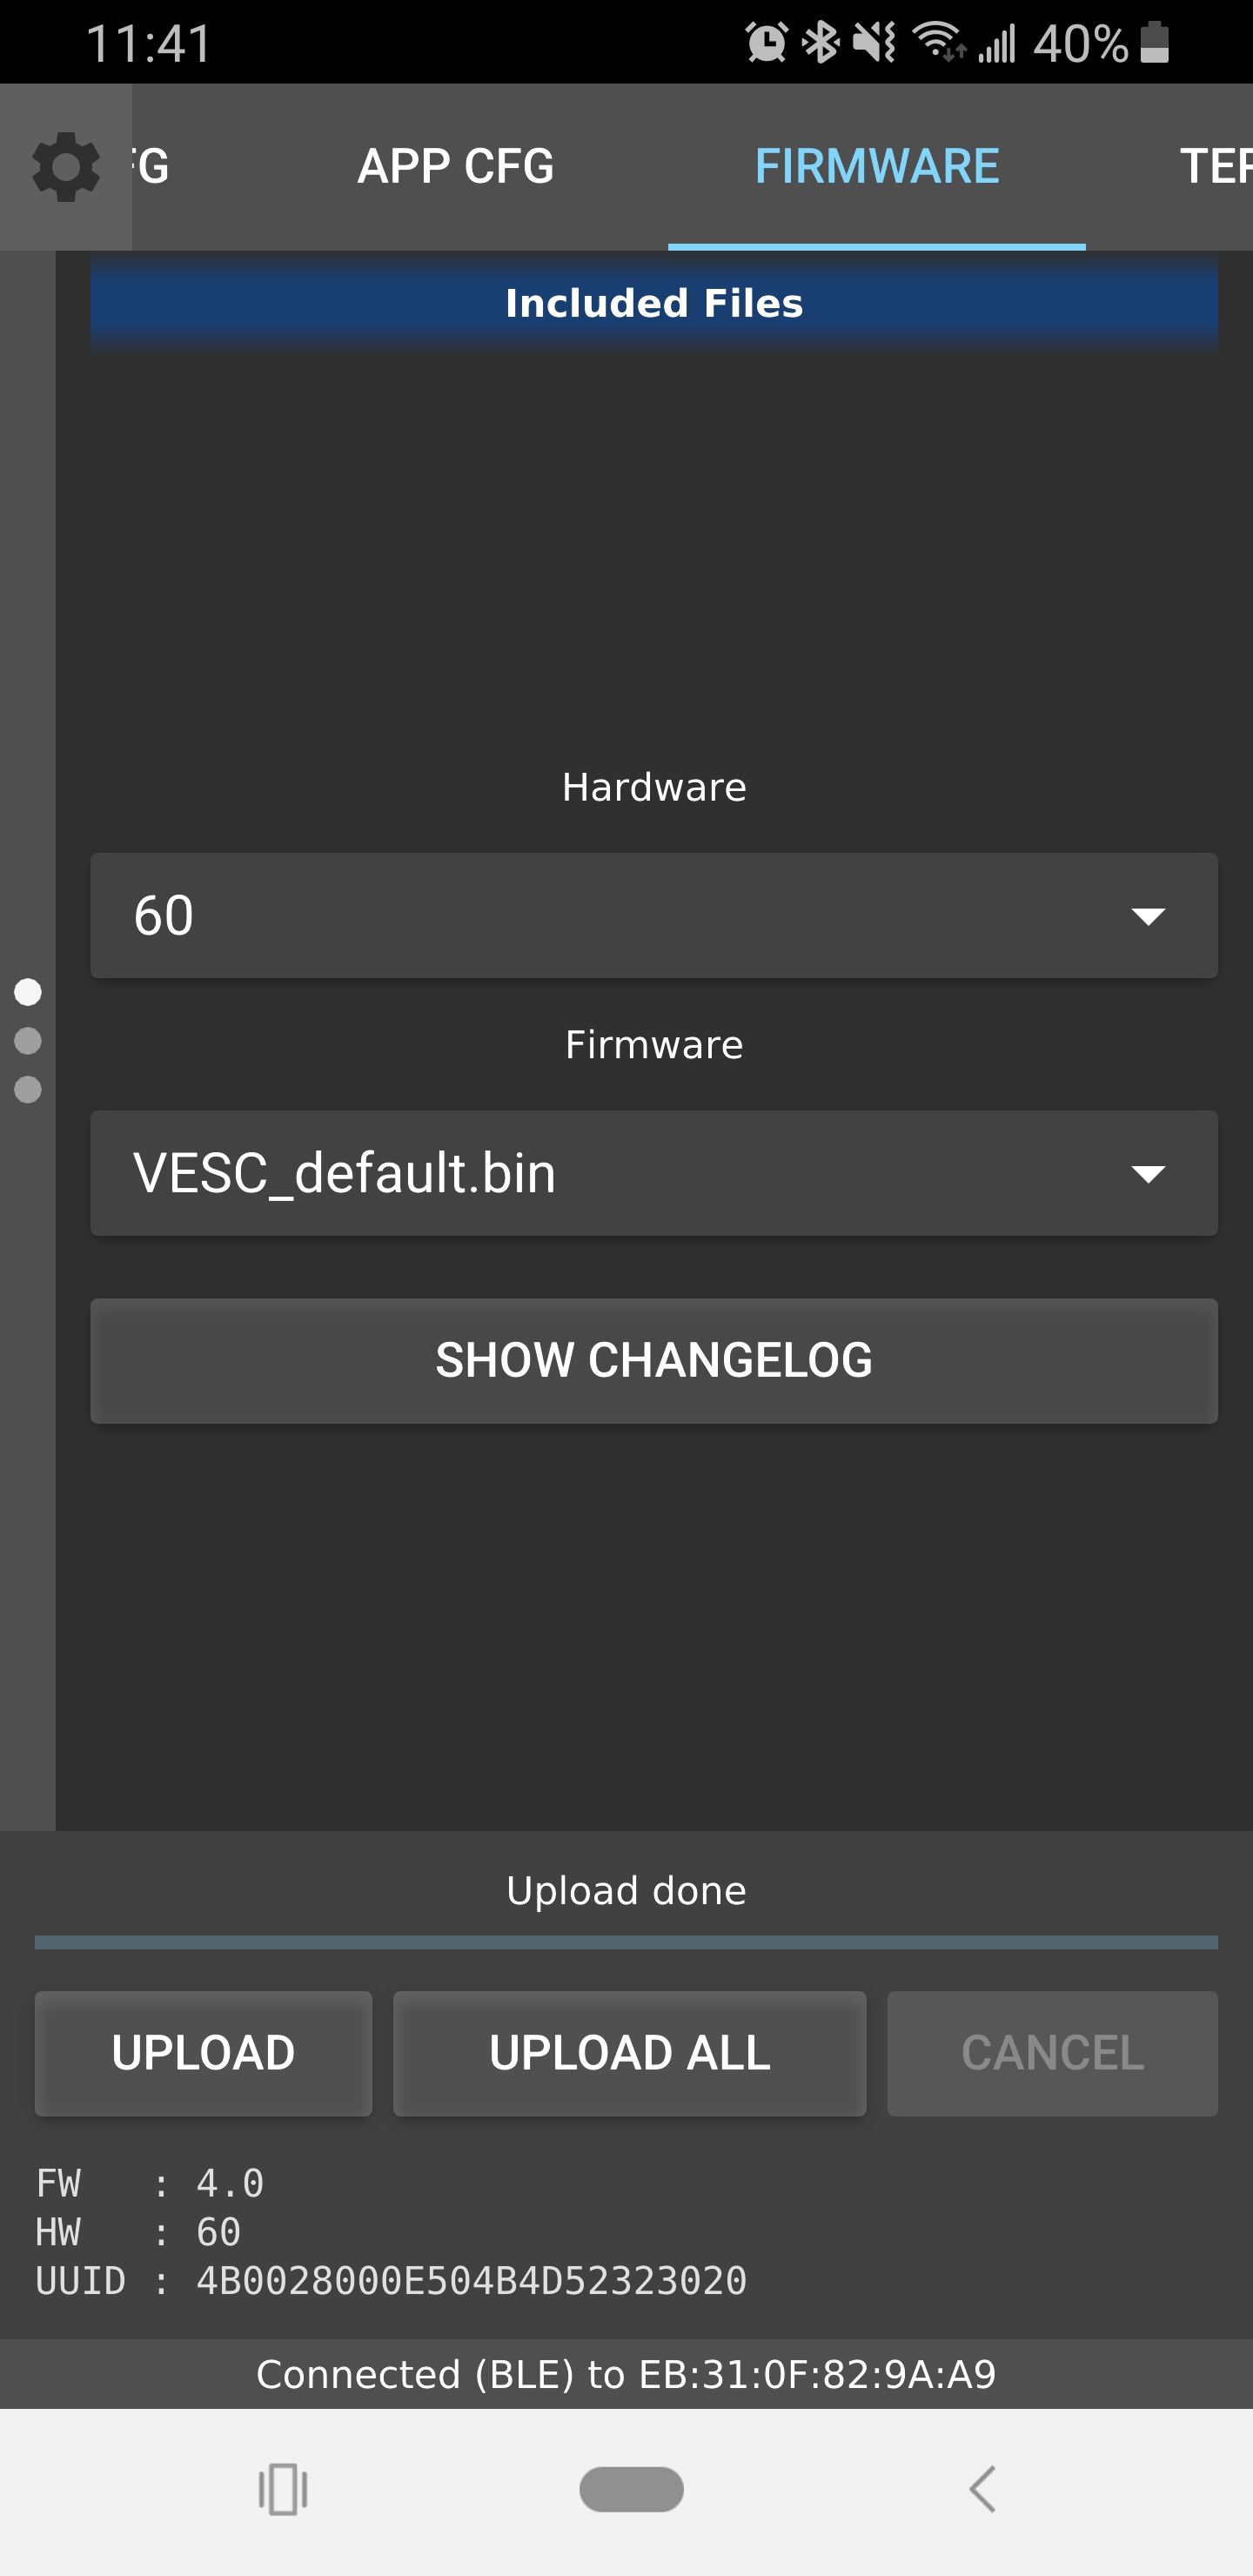
Task: Open the Firmware dropdown VESC_default.bin
Action: (654, 1173)
